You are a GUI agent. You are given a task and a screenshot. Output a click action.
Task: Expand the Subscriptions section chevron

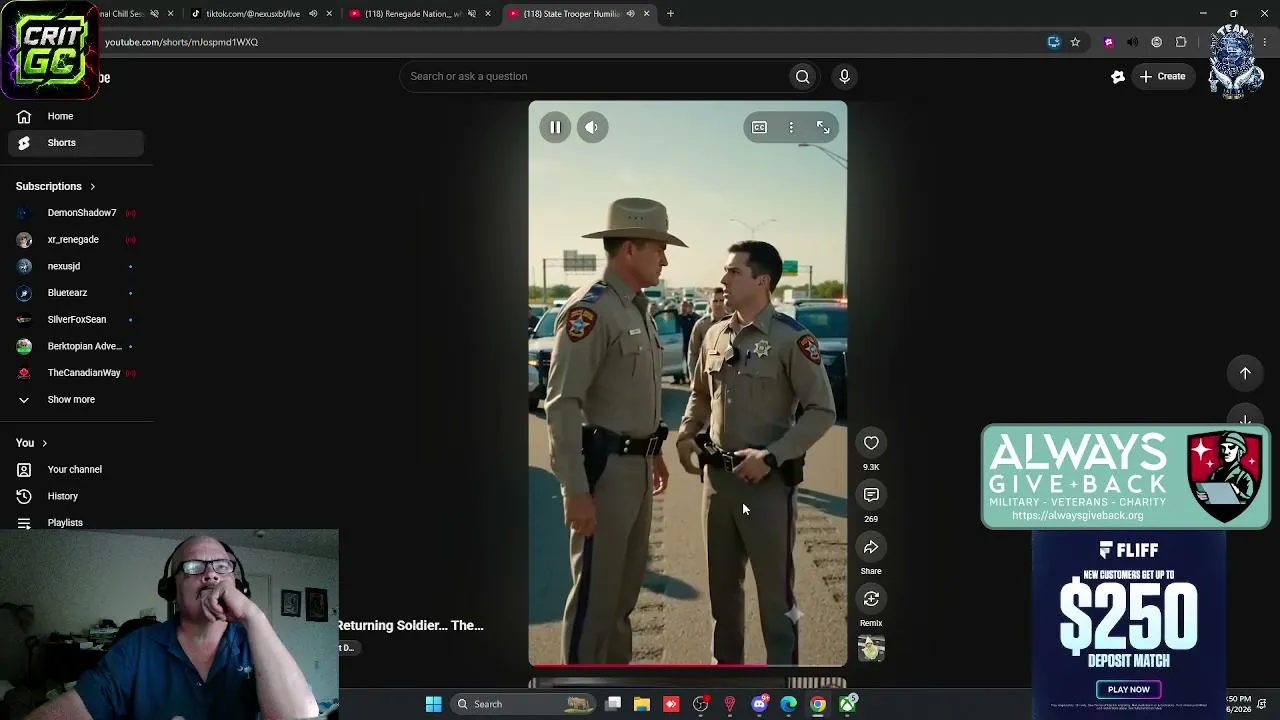coord(92,187)
